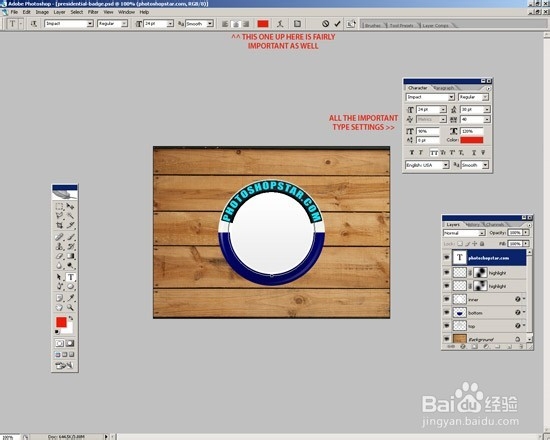Viewport: 550px width, 440px height.
Task: Select the Rectangular Marquee tool
Action: tap(59, 207)
